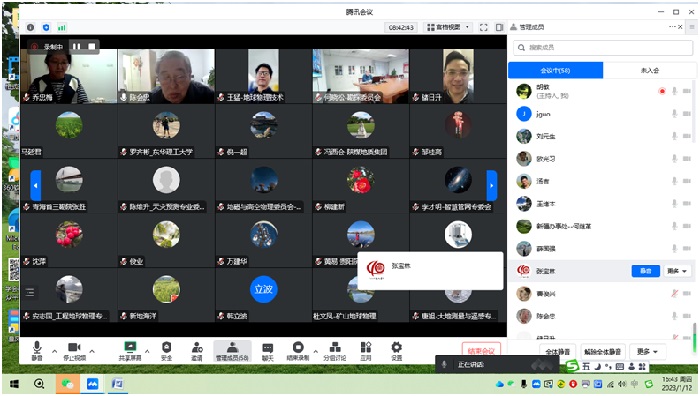Open 共享屏幕 screen sharing

coord(130,350)
